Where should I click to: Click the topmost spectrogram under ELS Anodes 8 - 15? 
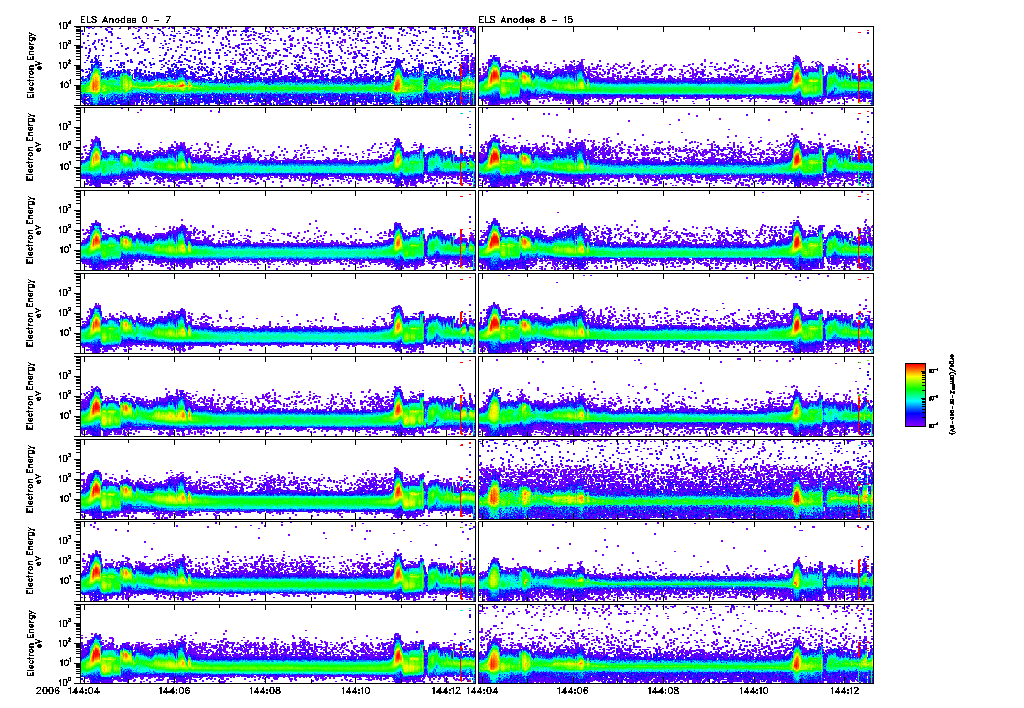pos(676,65)
